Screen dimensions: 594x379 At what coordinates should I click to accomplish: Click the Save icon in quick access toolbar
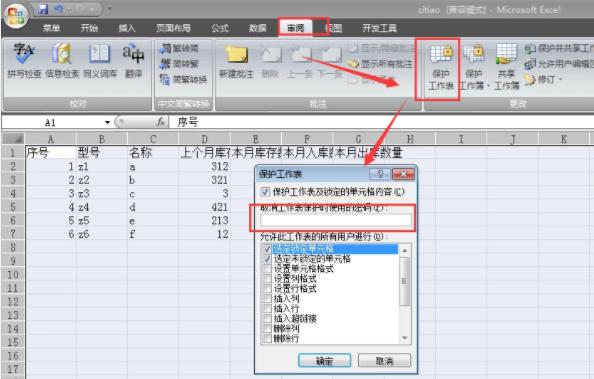coord(43,9)
